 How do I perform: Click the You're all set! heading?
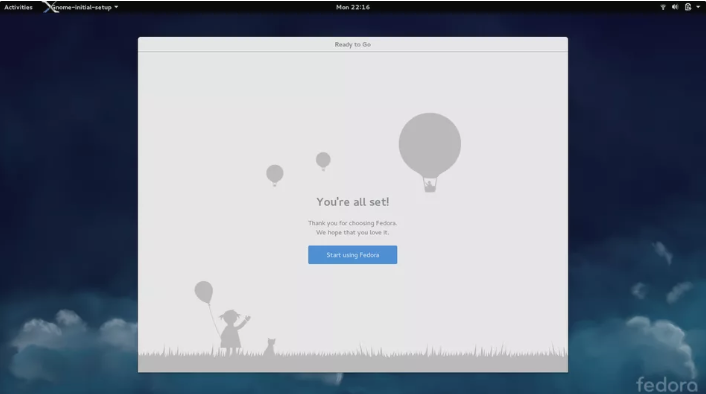pos(353,202)
